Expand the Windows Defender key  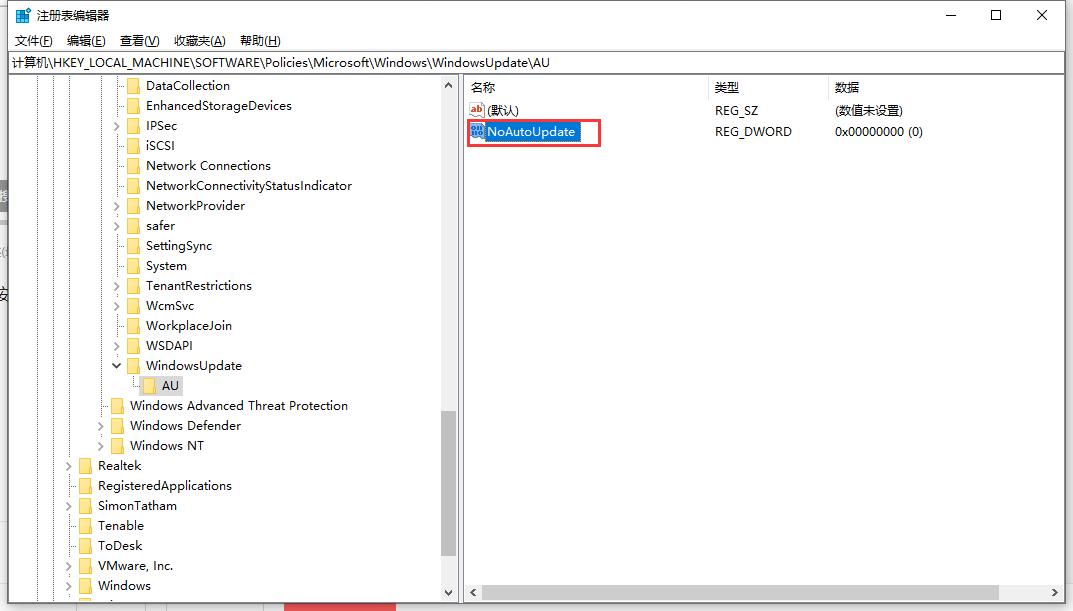point(101,426)
